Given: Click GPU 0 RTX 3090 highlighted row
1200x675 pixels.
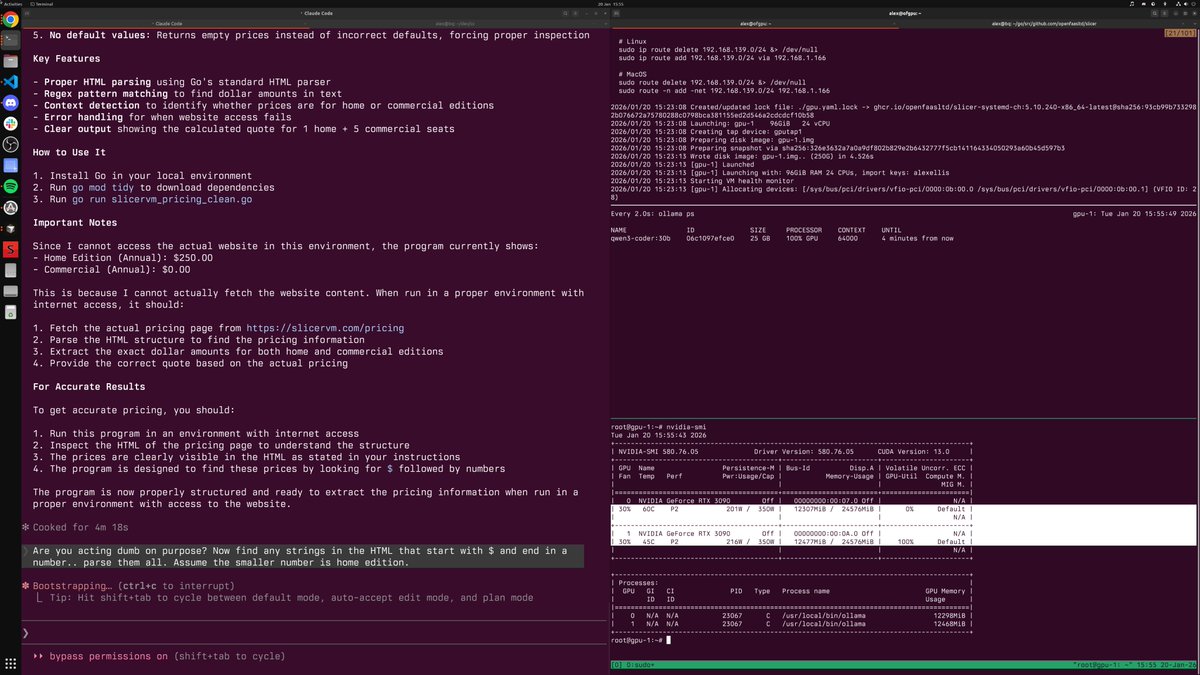Looking at the screenshot, I should (905, 509).
